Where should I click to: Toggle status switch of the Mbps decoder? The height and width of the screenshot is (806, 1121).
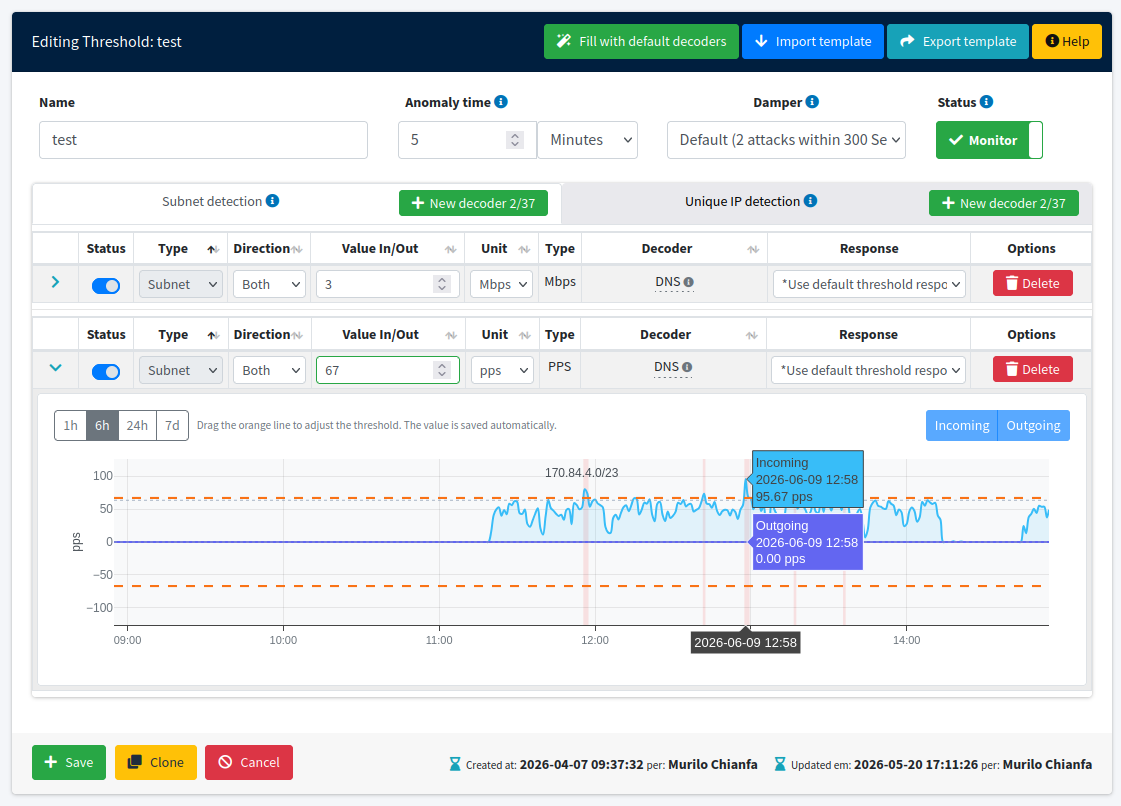click(x=106, y=285)
